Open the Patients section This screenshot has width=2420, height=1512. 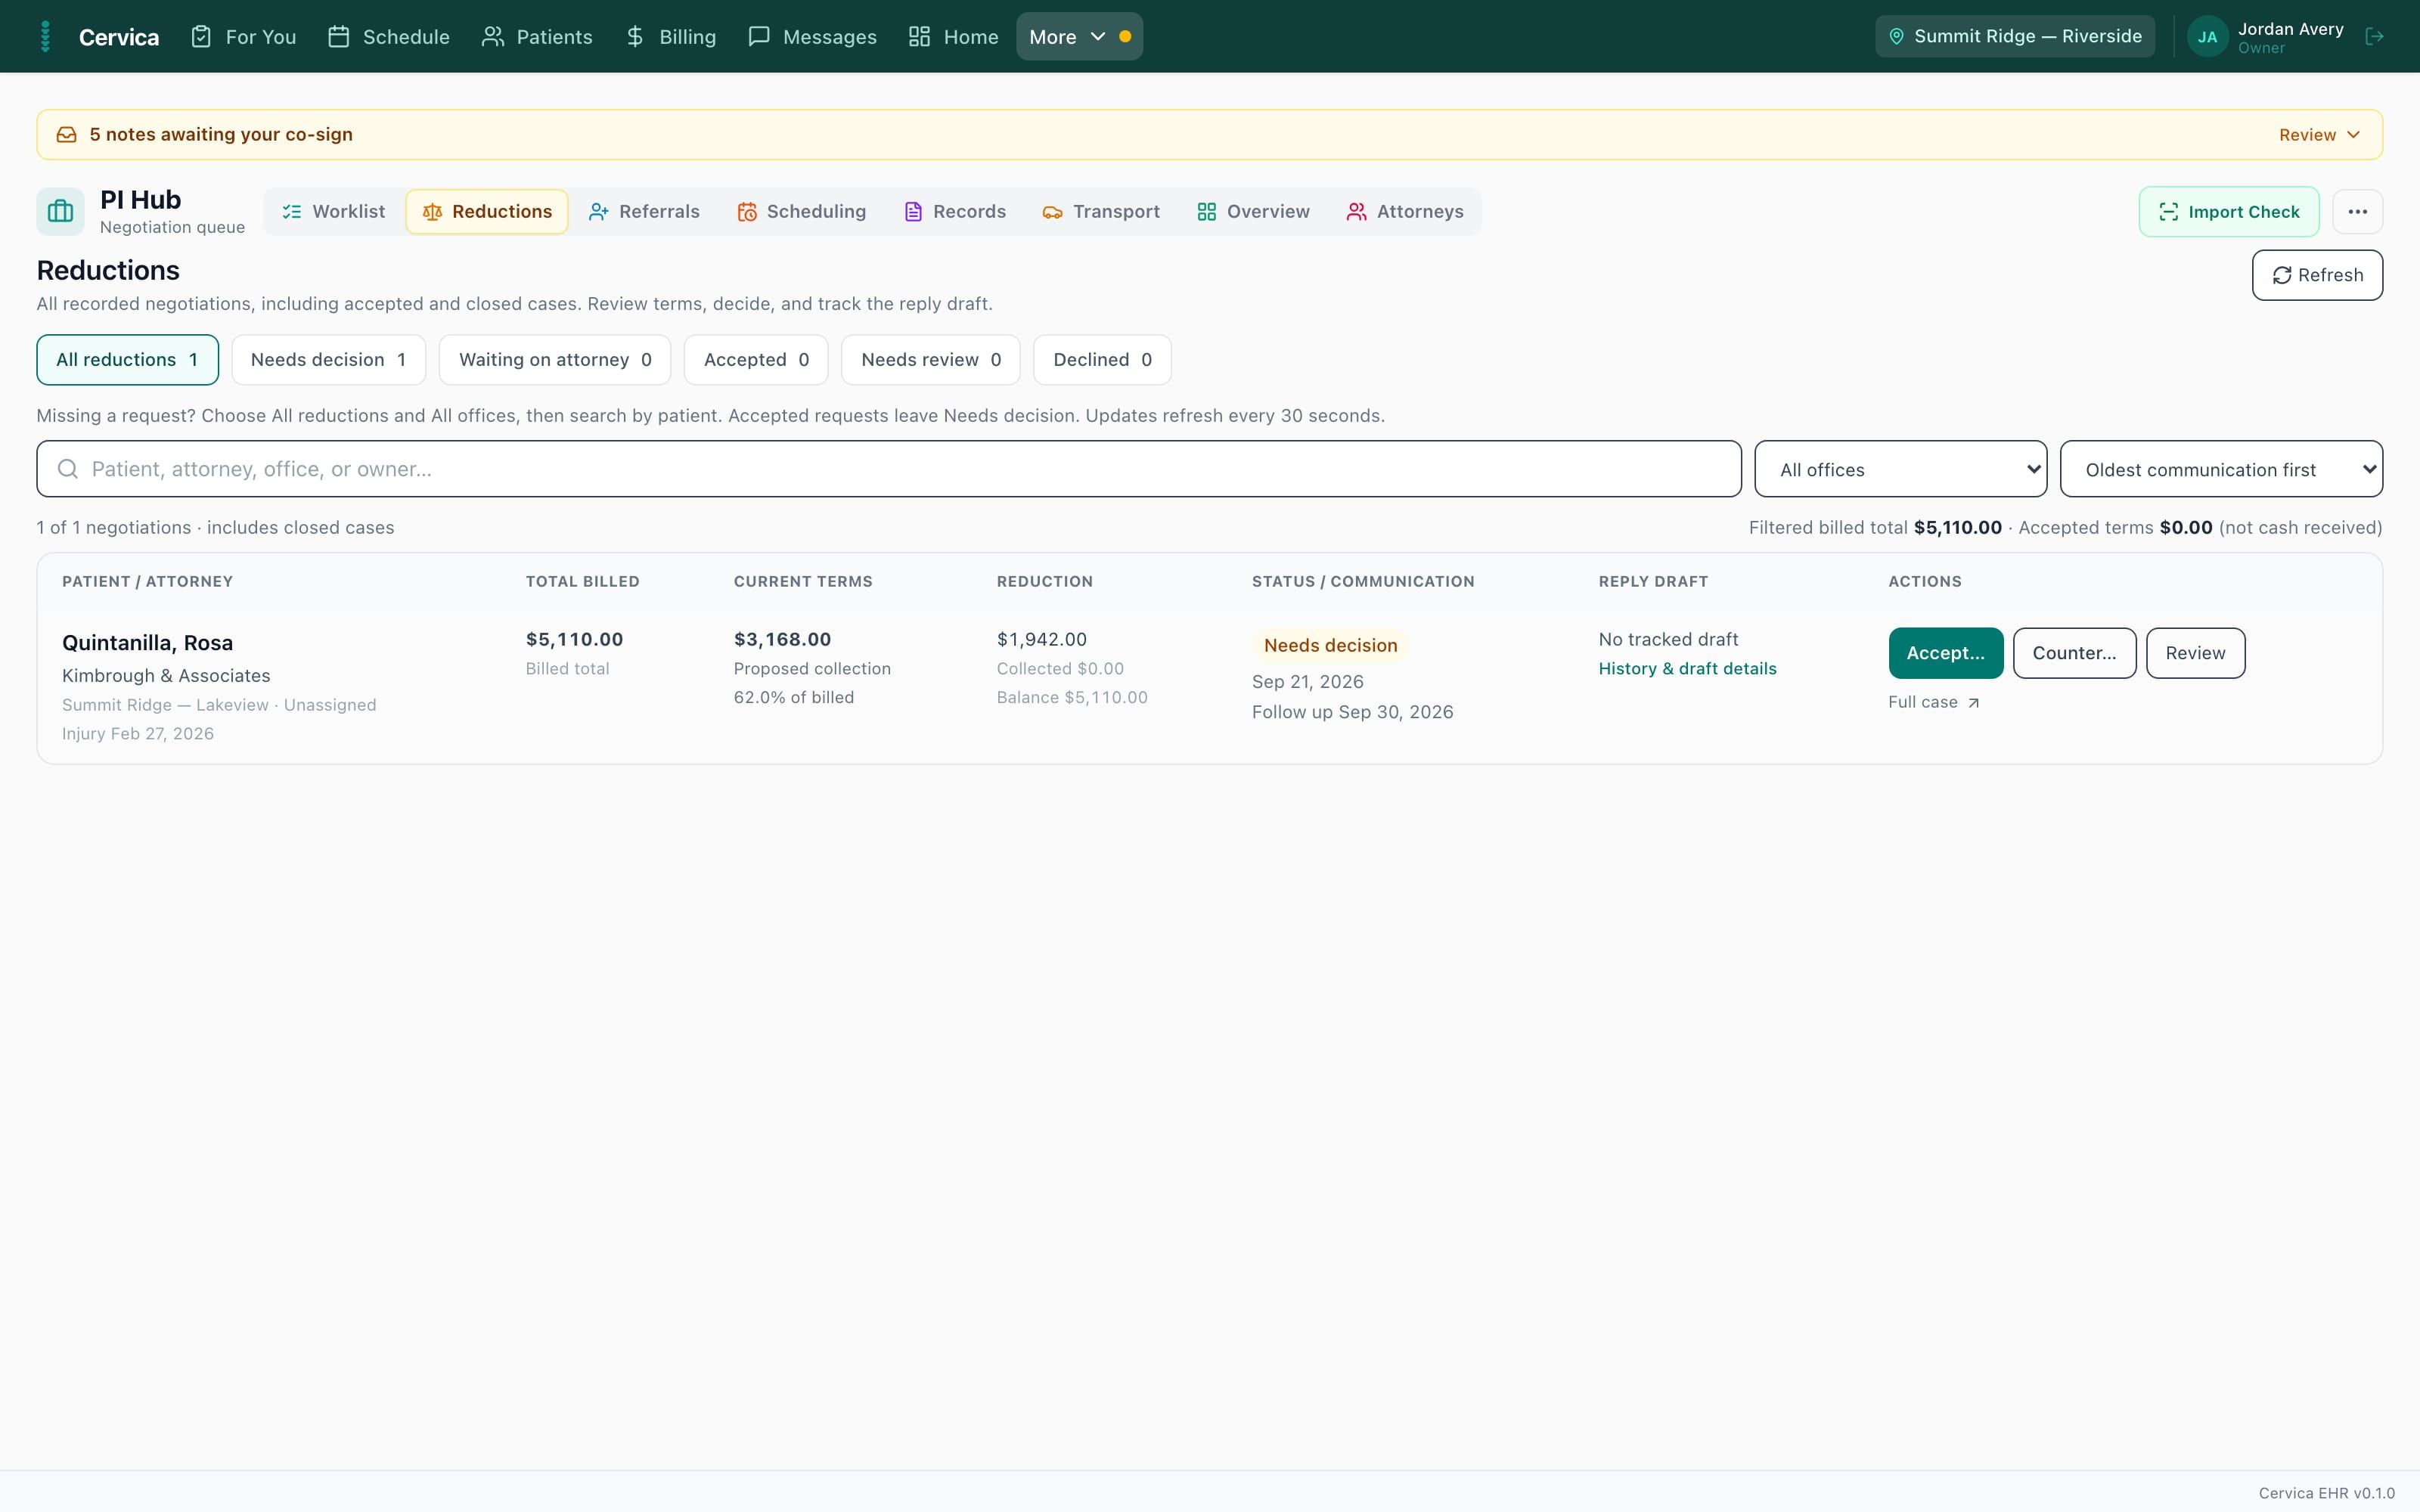[537, 37]
